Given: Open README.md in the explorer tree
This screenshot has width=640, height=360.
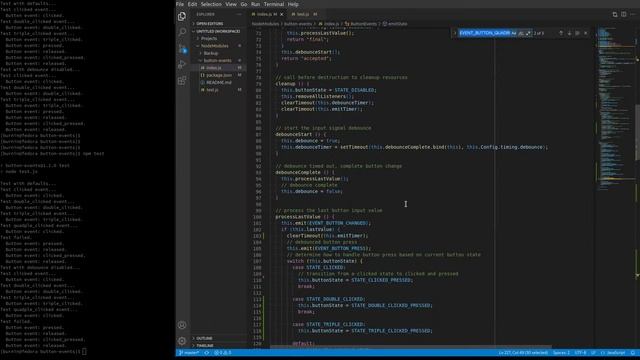Looking at the screenshot, I should coord(218,82).
